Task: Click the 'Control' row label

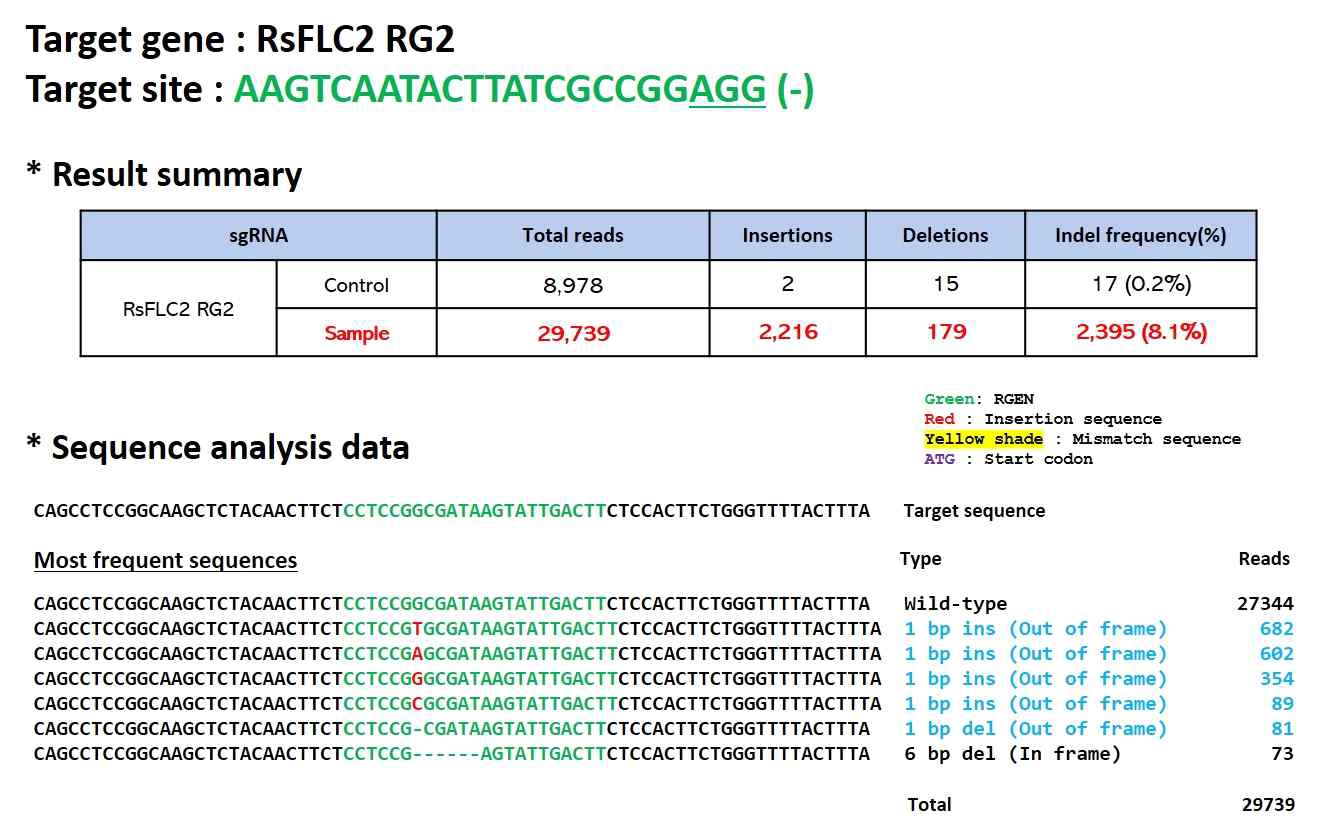Action: 356,285
